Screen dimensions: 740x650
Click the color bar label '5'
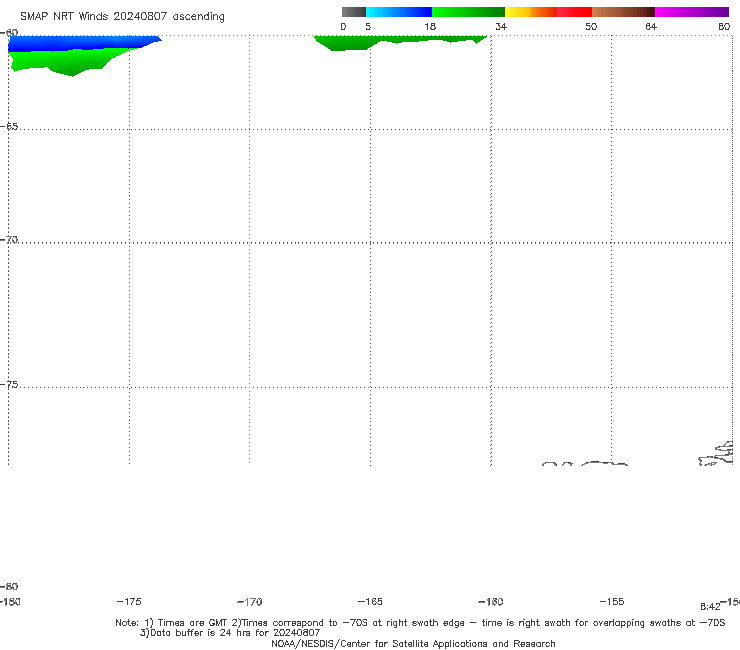point(368,27)
